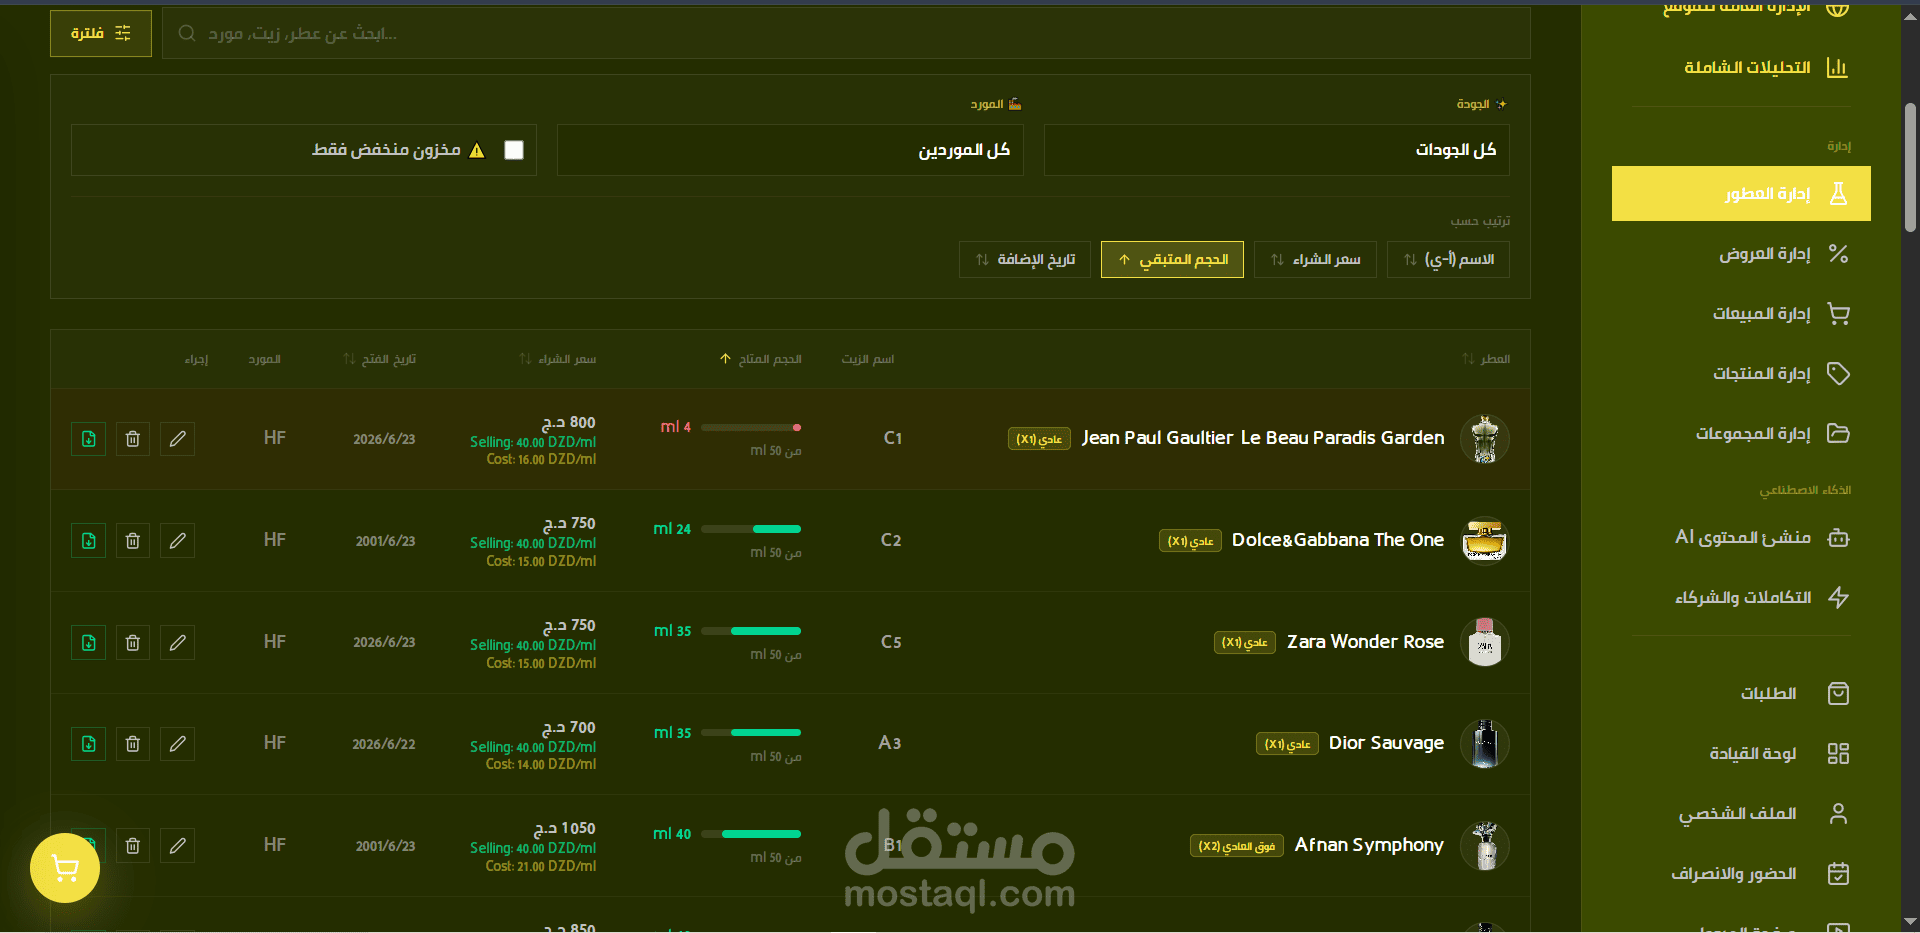Click the green file-download icon for Jean Paul Gaultier
The width and height of the screenshot is (1920, 933).
pos(89,439)
